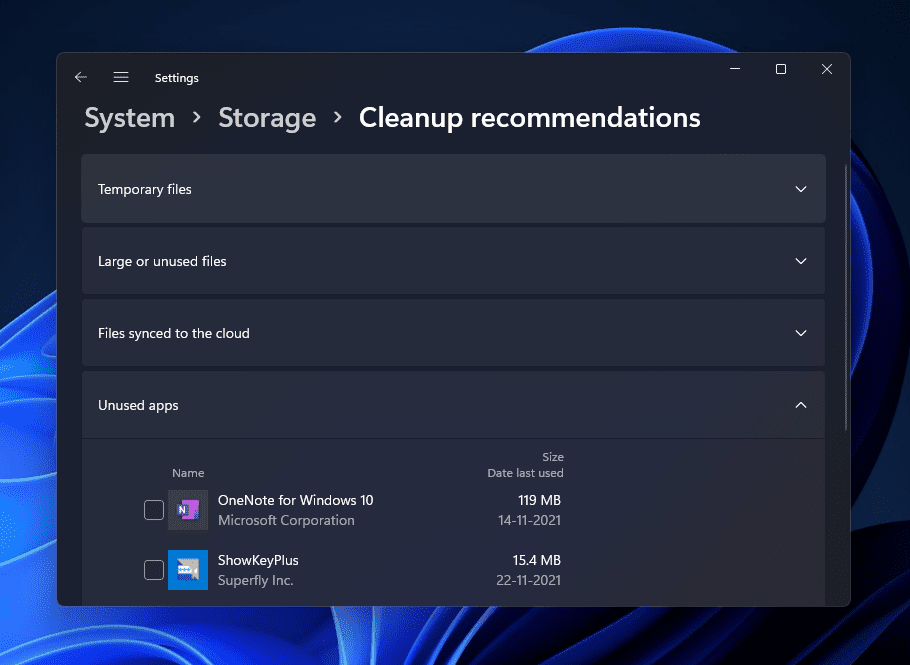Collapse the Unused apps section
The height and width of the screenshot is (665, 910).
coord(800,405)
